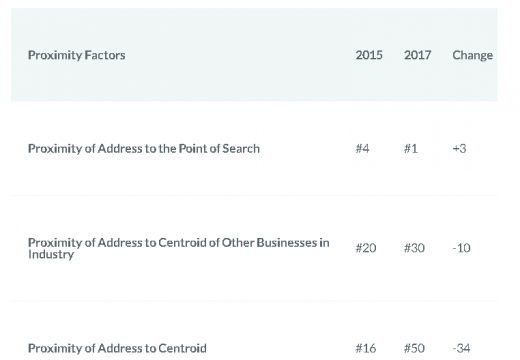This screenshot has height=360, width=520.
Task: Click the #1 ranking in 2017 column
Action: 411,148
